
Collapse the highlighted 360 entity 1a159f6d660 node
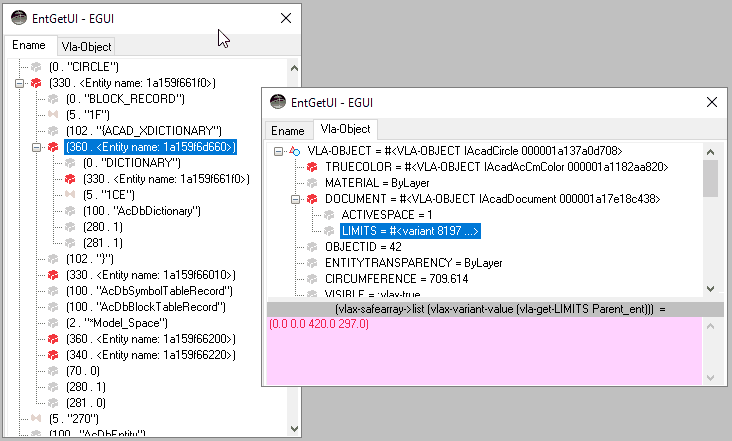pos(36,147)
